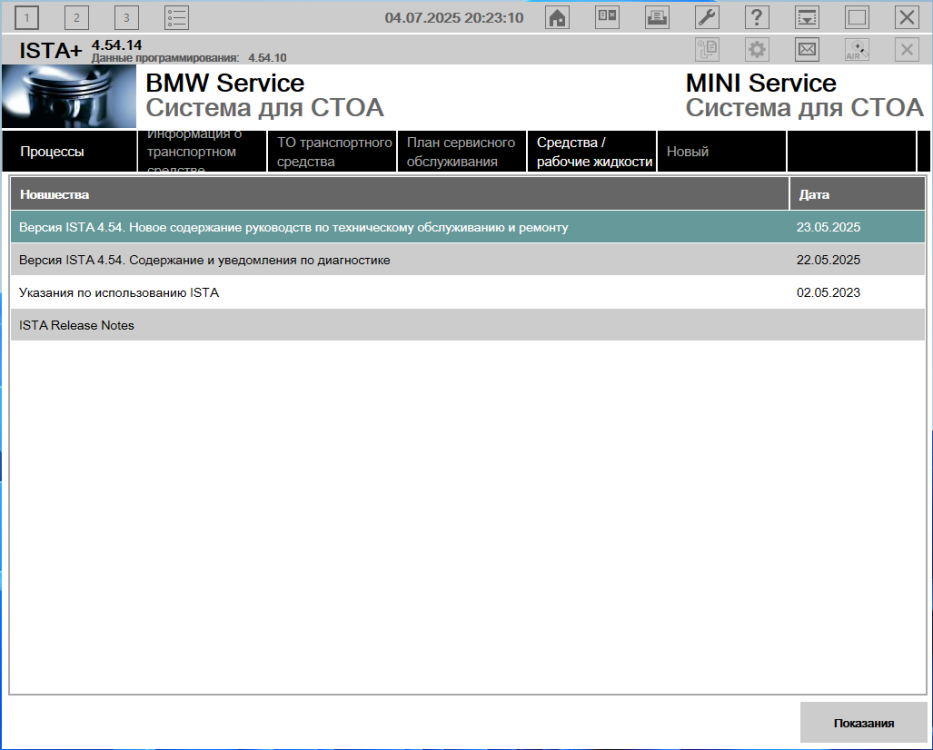The width and height of the screenshot is (933, 750).
Task: Open the Процессы tab
Action: 69,151
